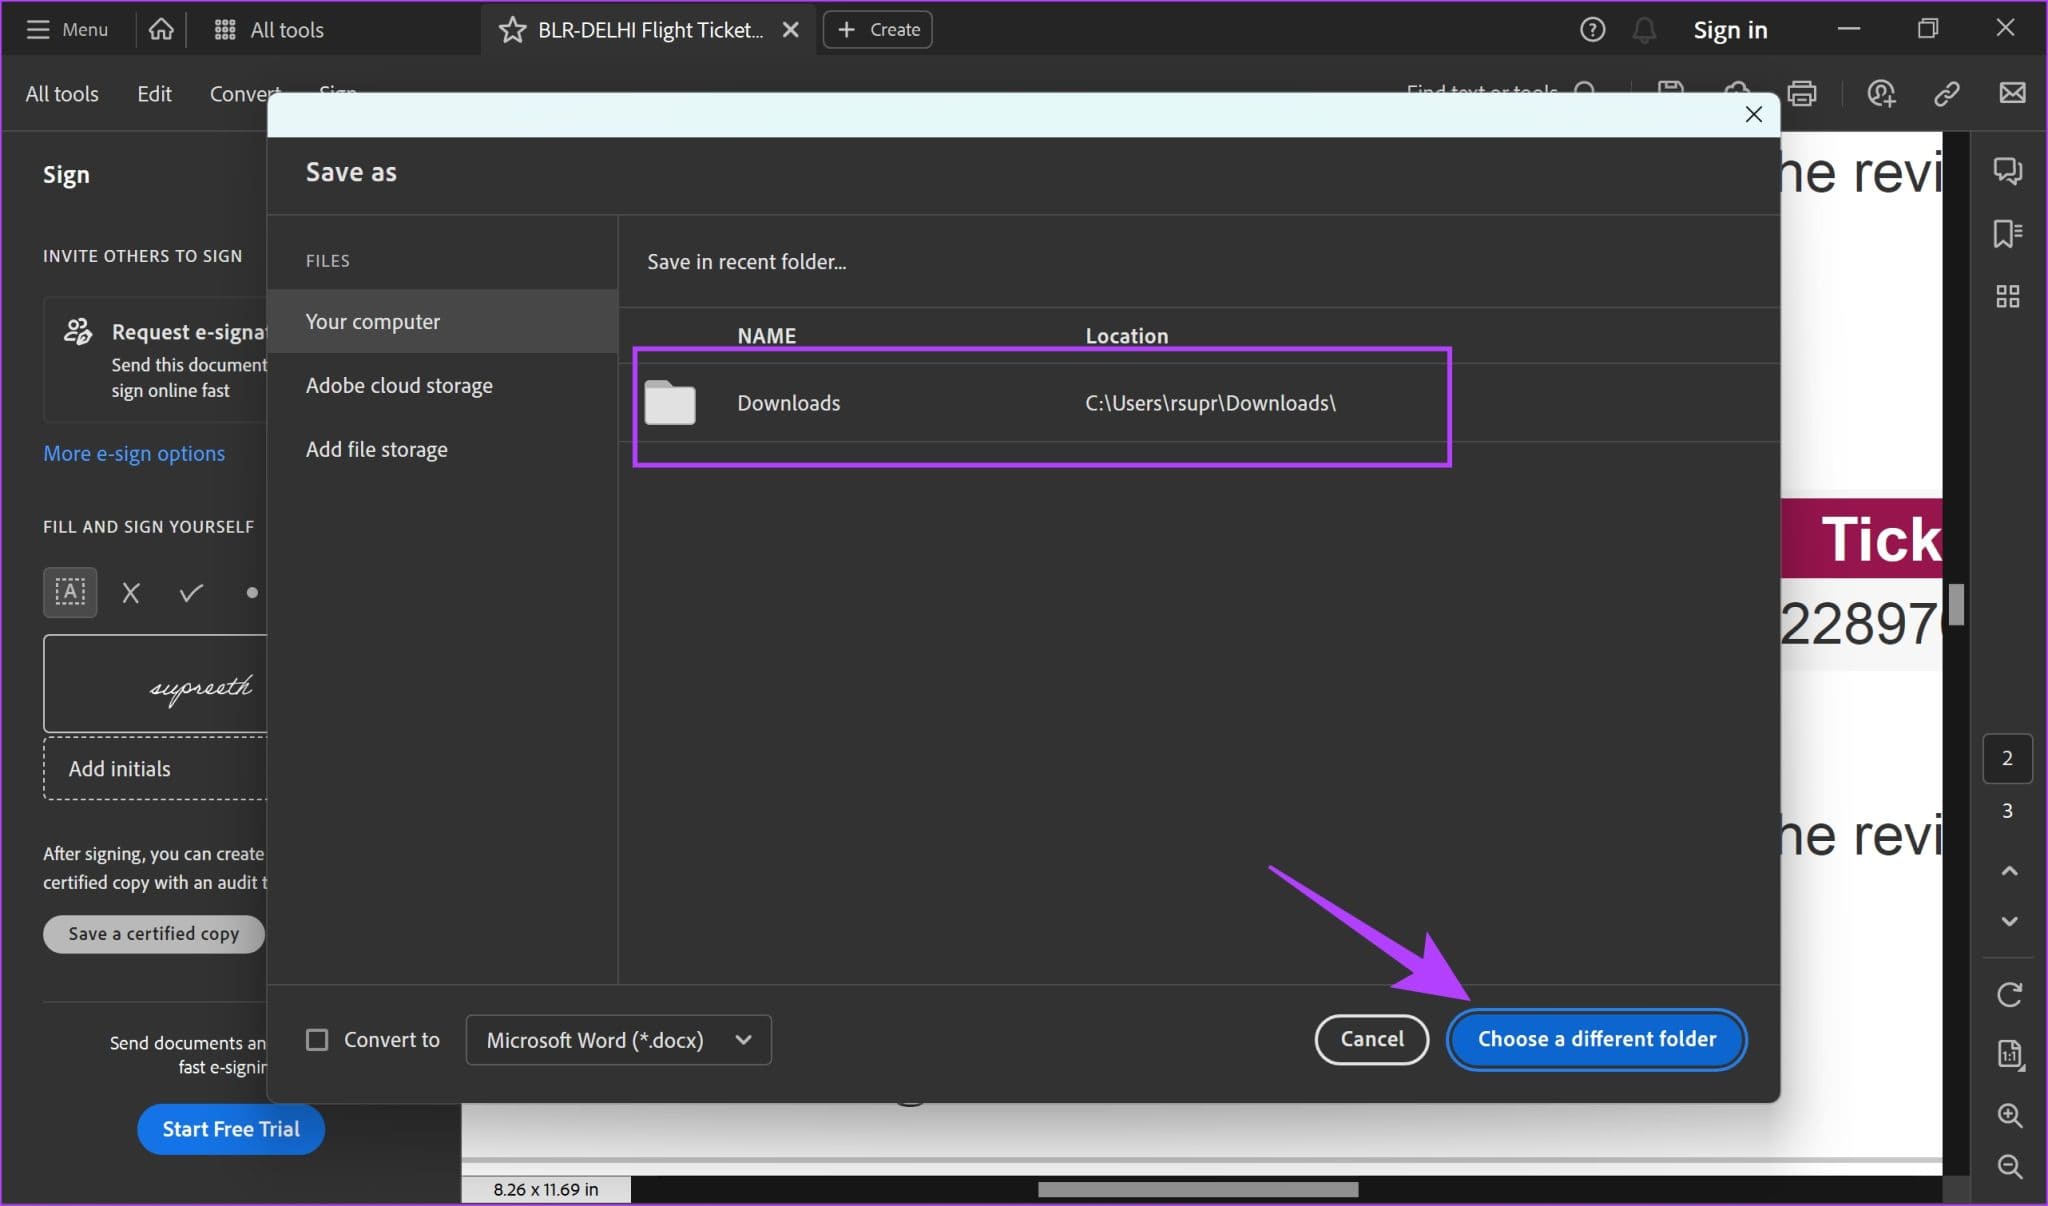Click the supreeth signature to apply

pos(199,686)
